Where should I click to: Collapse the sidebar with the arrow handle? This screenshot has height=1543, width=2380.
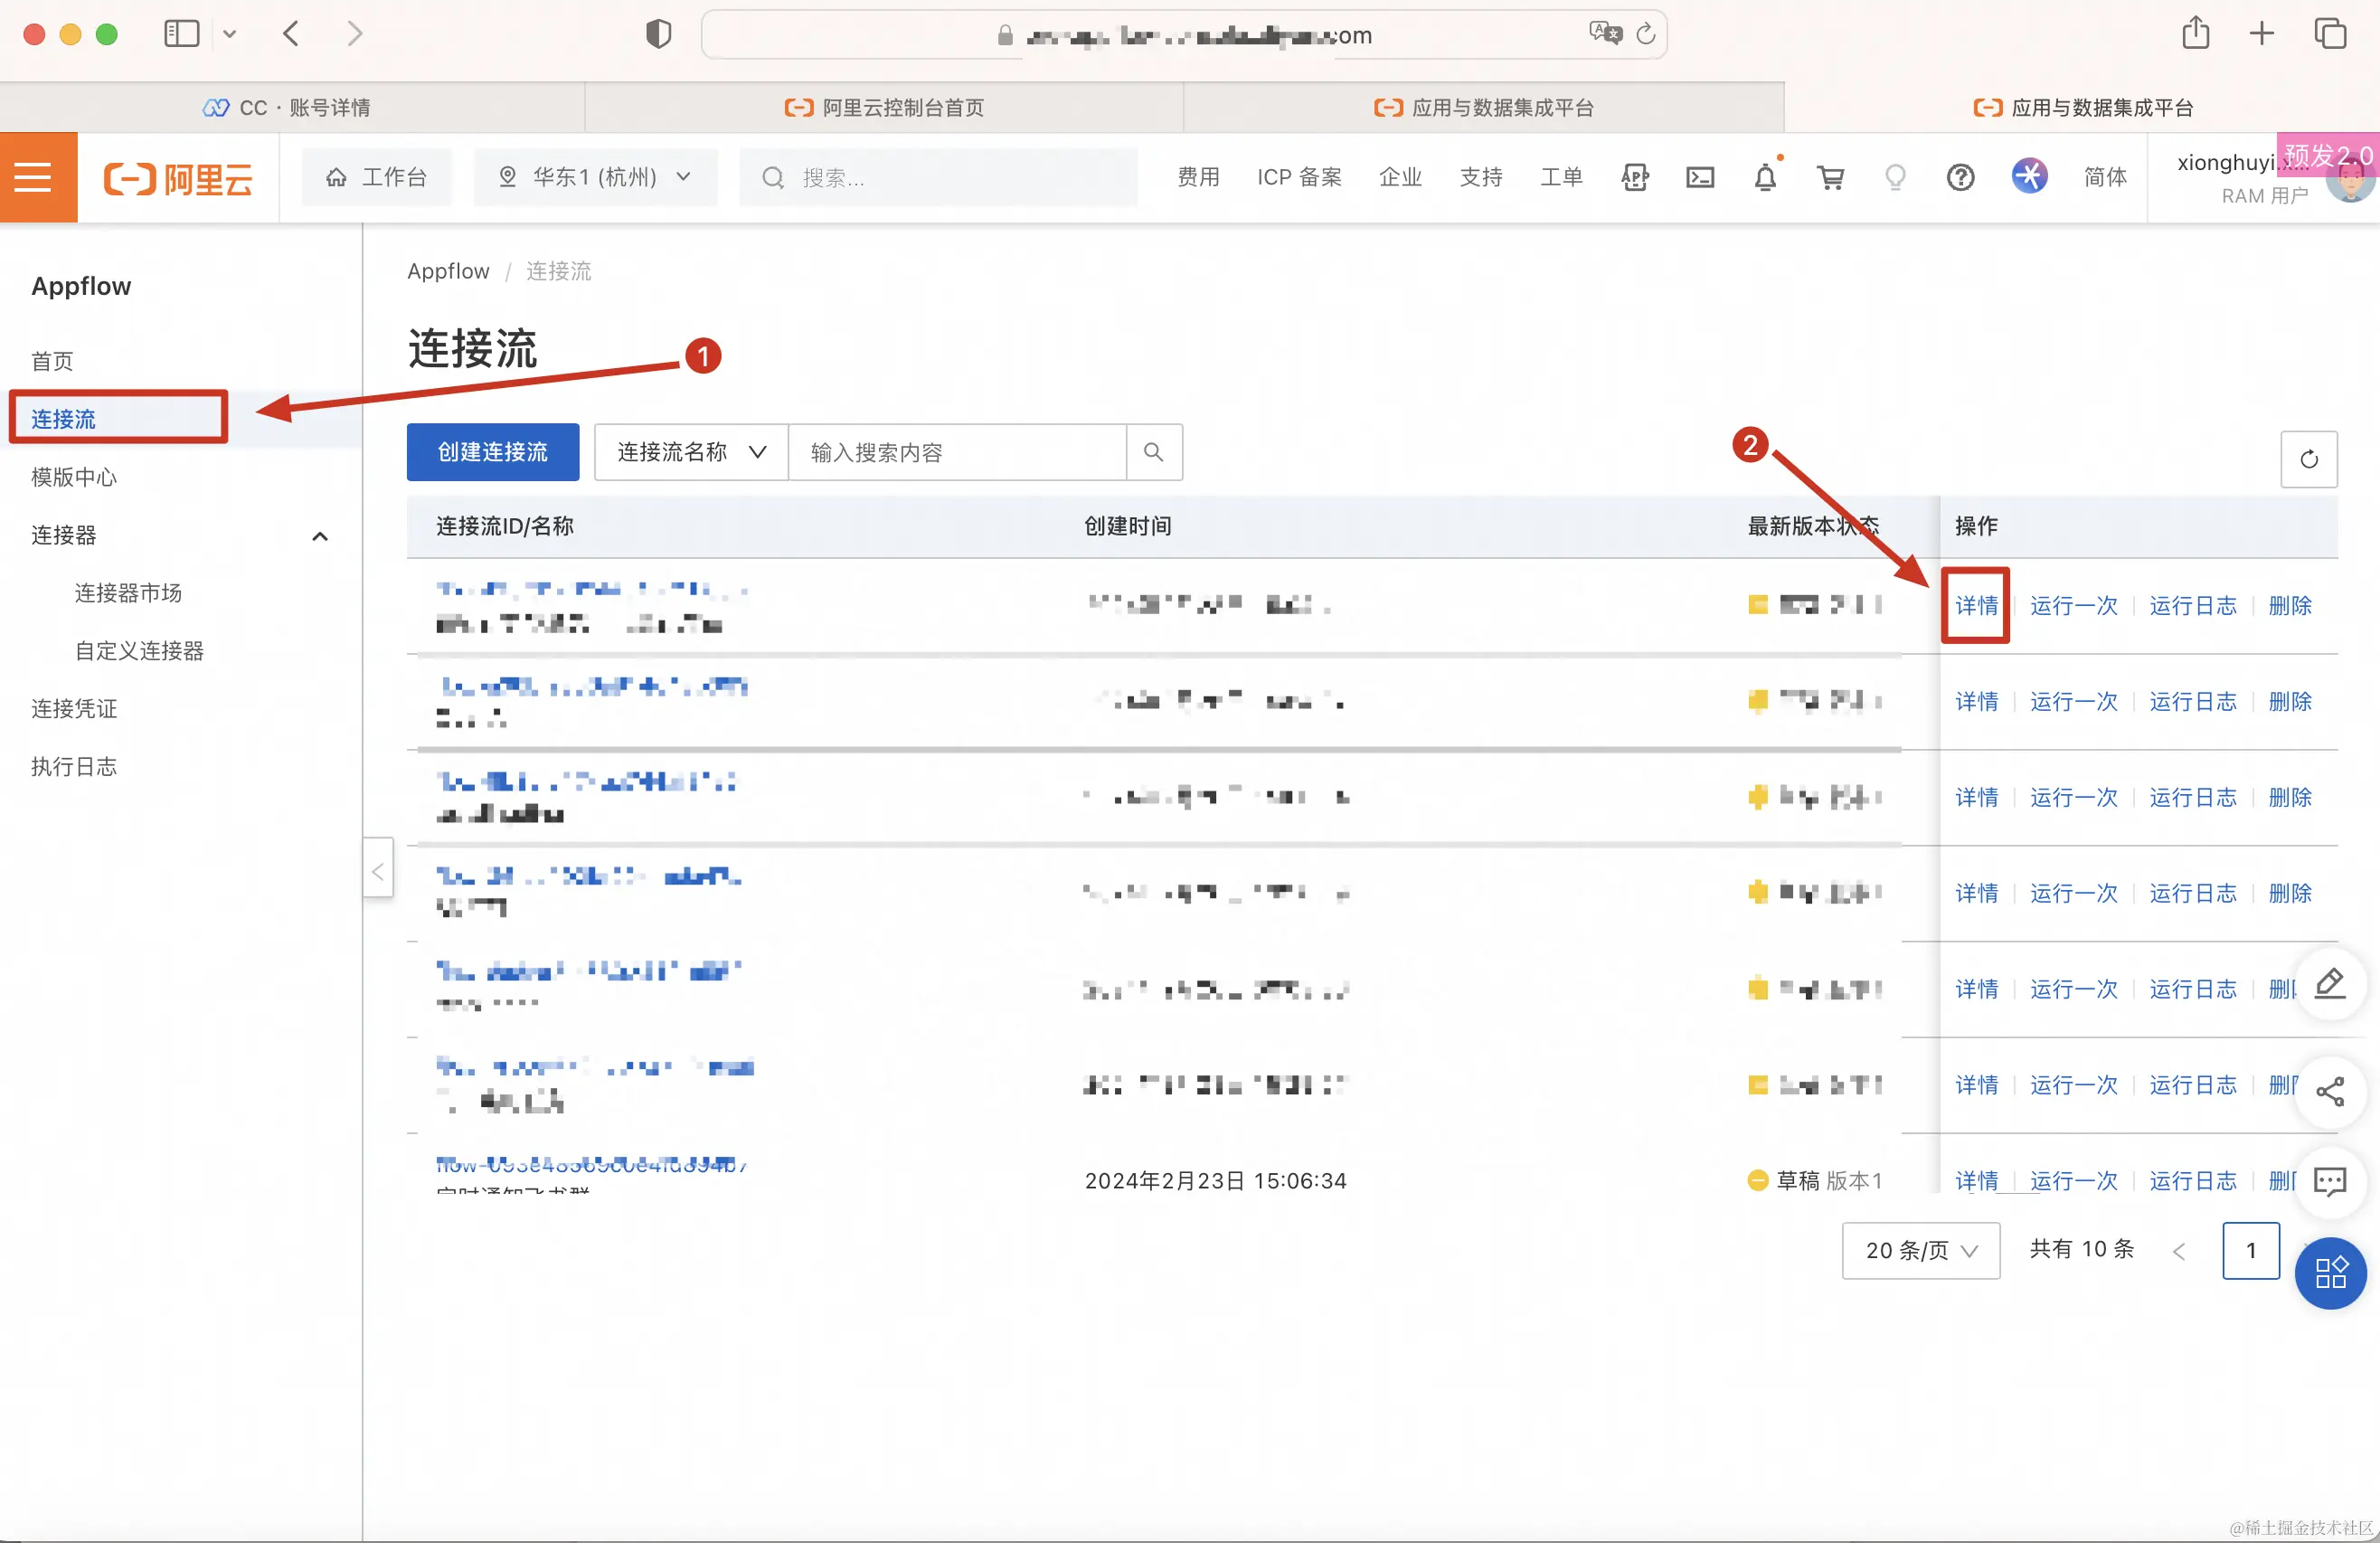coord(377,871)
